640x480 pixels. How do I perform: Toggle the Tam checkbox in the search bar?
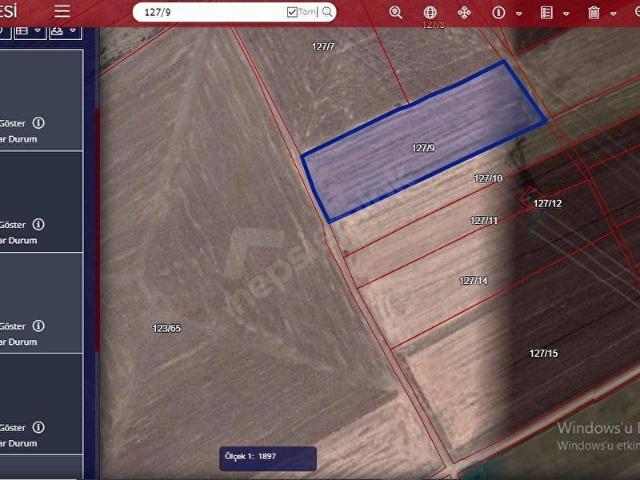[x=292, y=12]
